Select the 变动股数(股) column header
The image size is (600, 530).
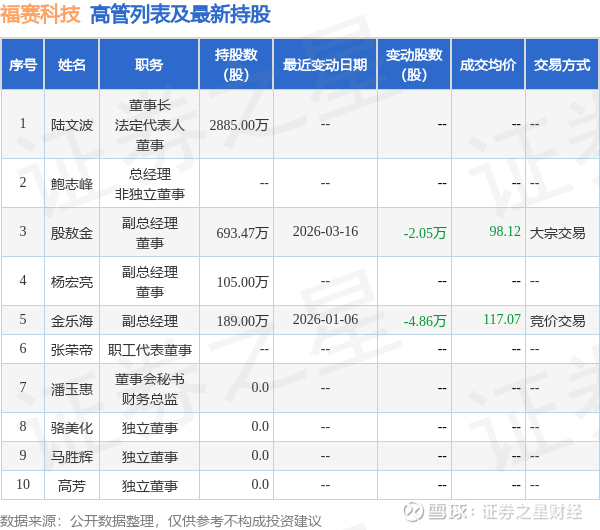pyautogui.click(x=414, y=65)
